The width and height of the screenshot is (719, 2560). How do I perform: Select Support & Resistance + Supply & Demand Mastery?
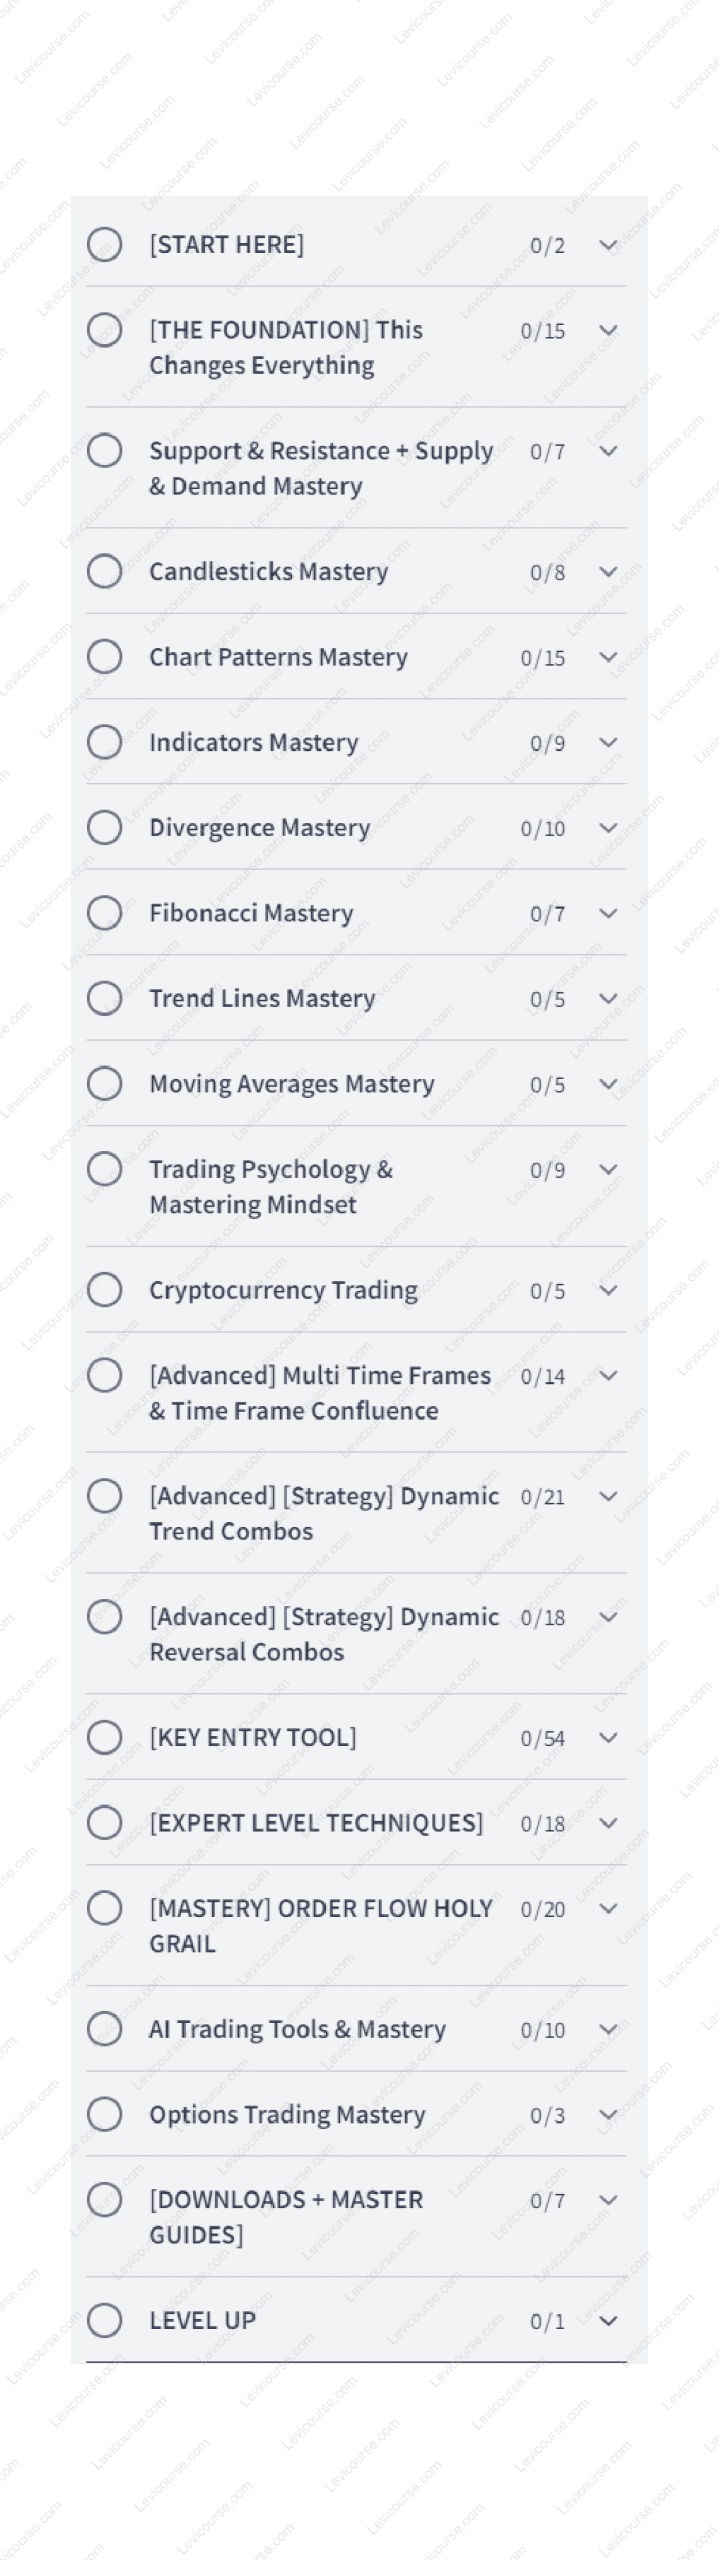click(320, 468)
